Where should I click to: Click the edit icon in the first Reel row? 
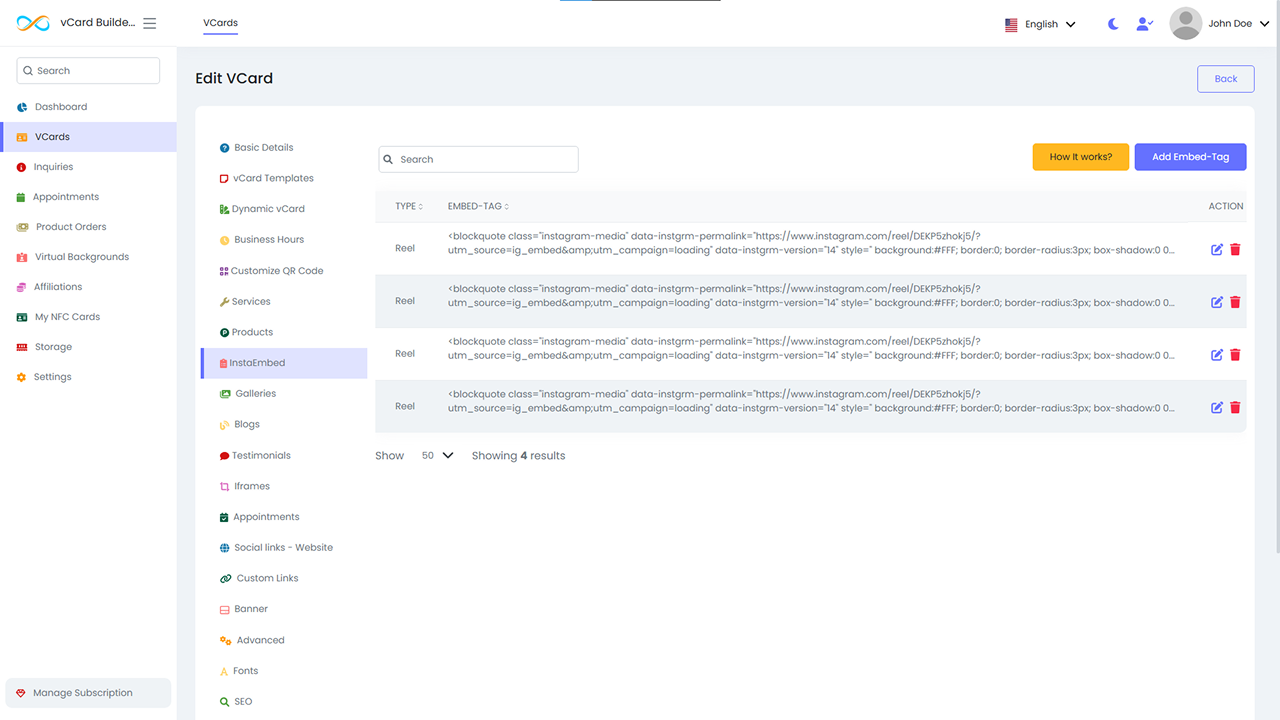click(x=1217, y=250)
